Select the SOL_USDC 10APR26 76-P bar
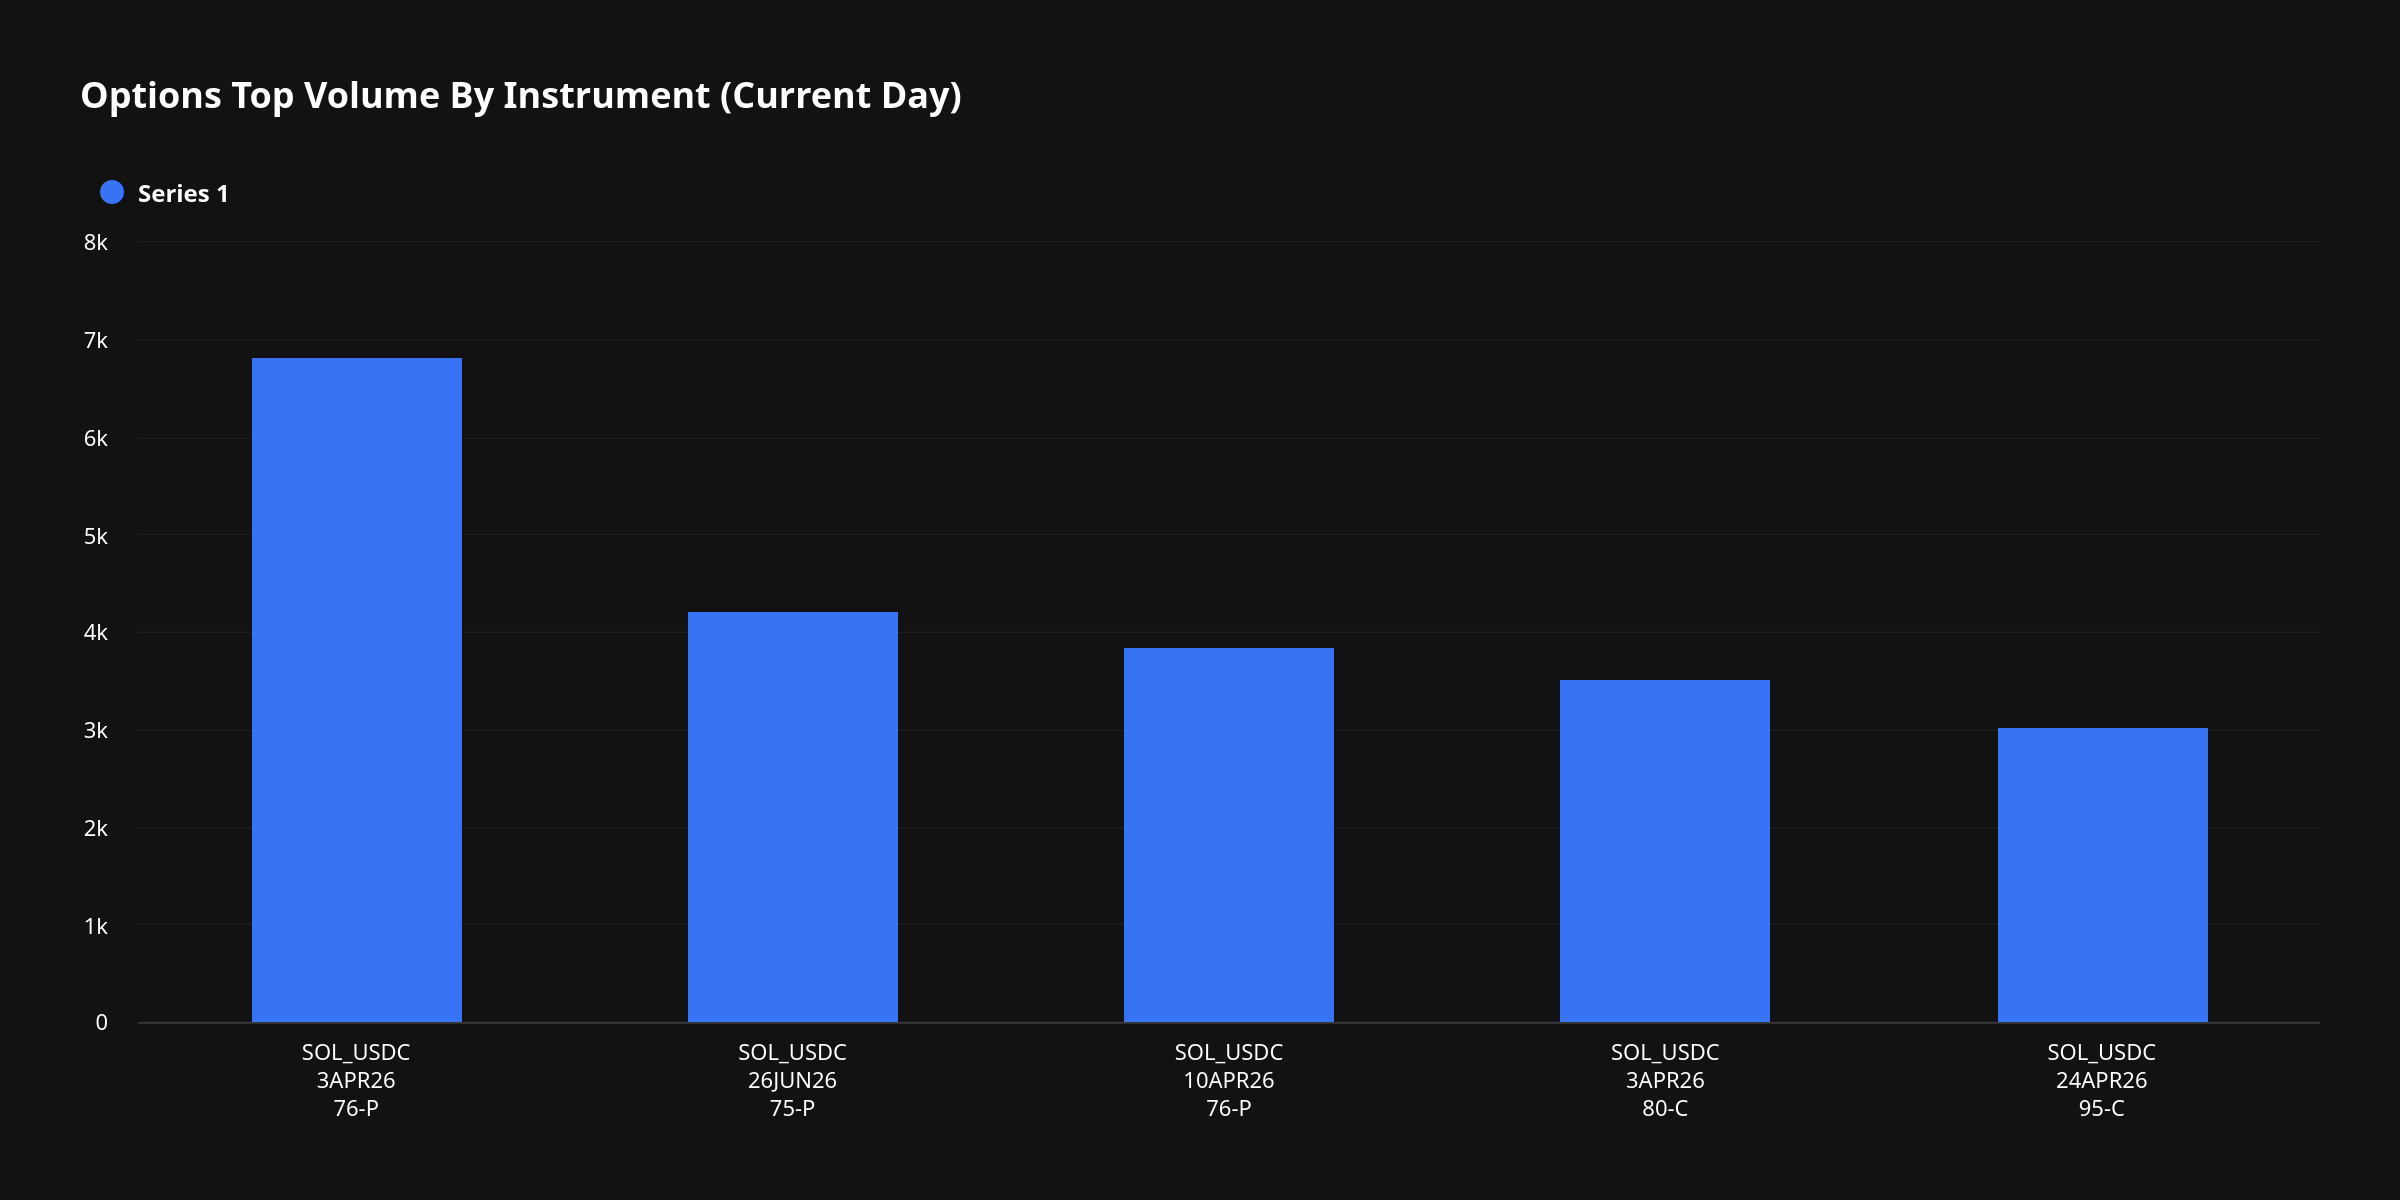The height and width of the screenshot is (1200, 2400). click(1228, 835)
